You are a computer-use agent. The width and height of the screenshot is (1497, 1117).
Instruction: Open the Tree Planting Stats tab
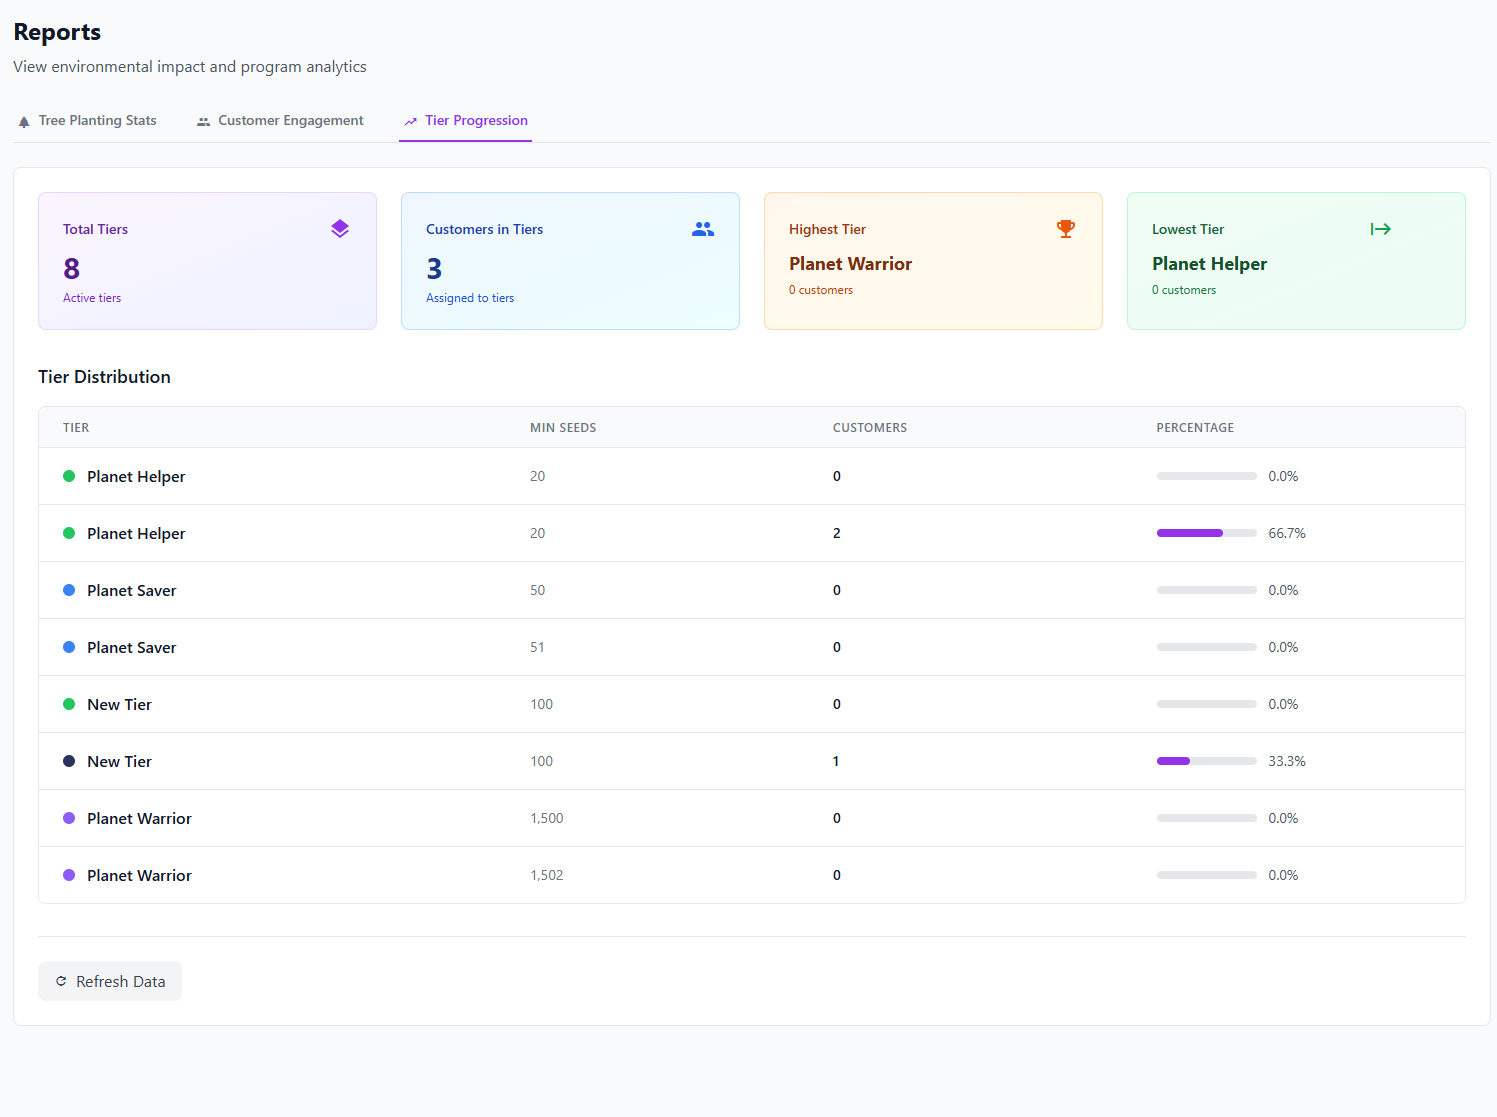pyautogui.click(x=97, y=121)
